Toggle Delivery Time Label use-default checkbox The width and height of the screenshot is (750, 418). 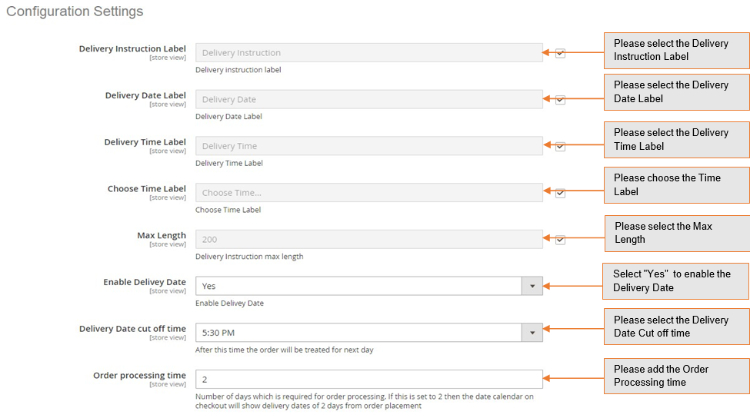coord(560,146)
